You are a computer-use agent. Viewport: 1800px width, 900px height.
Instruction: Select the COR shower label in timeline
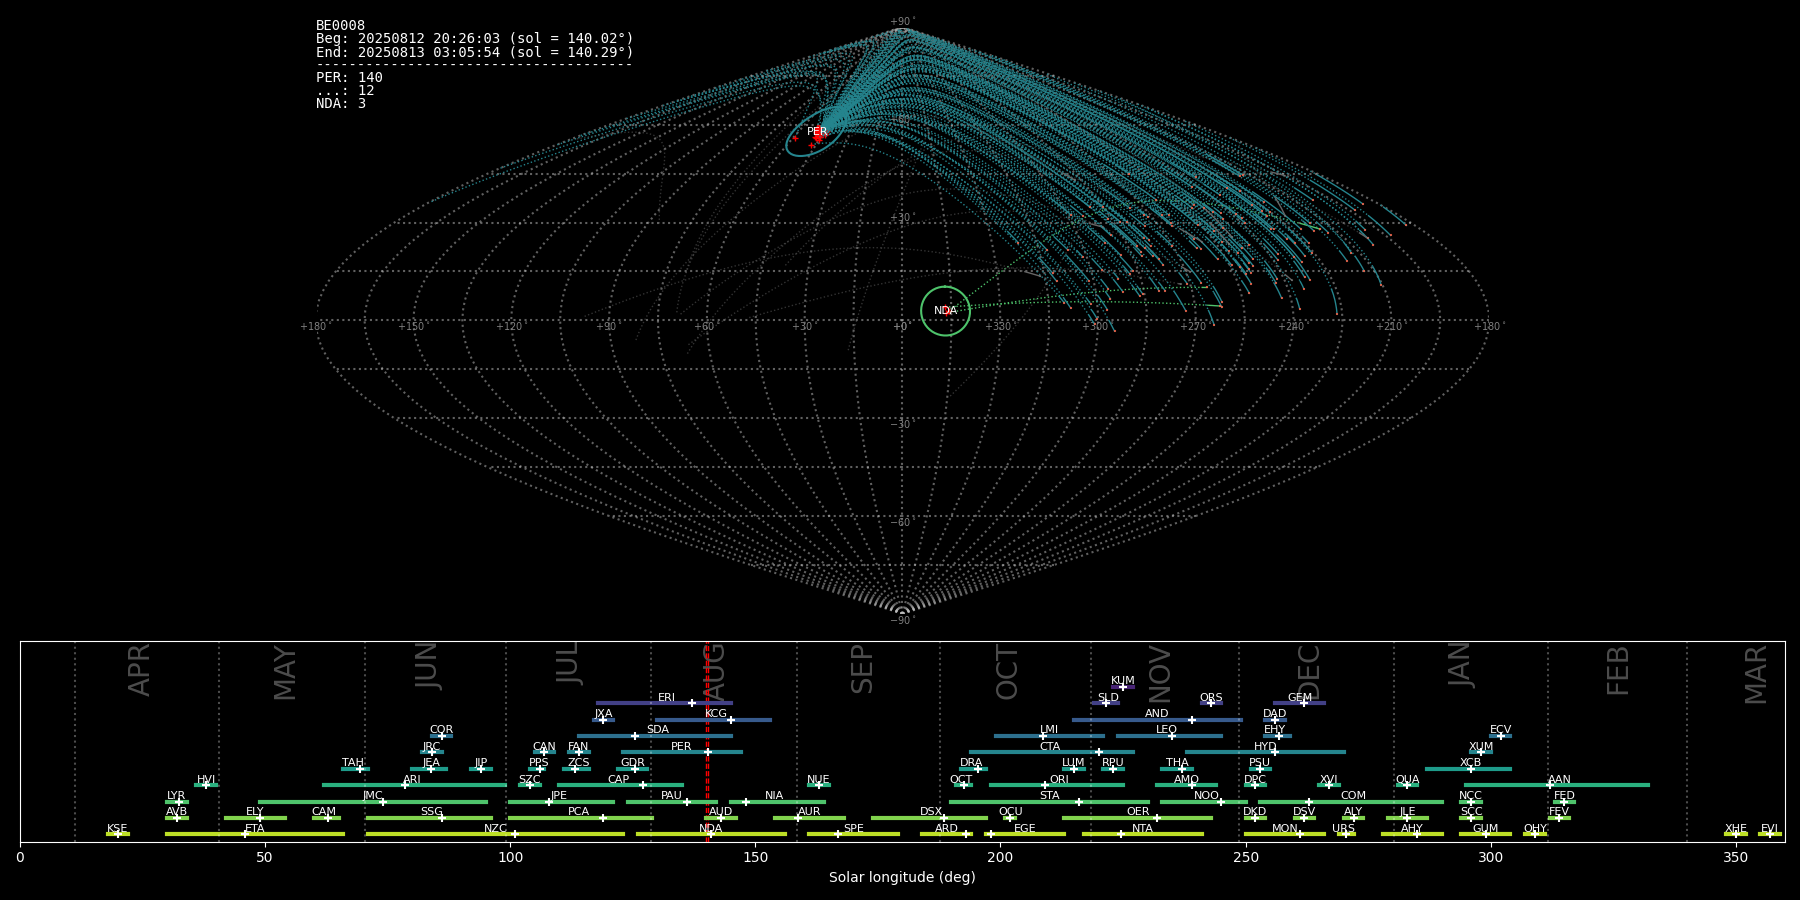pyautogui.click(x=441, y=730)
